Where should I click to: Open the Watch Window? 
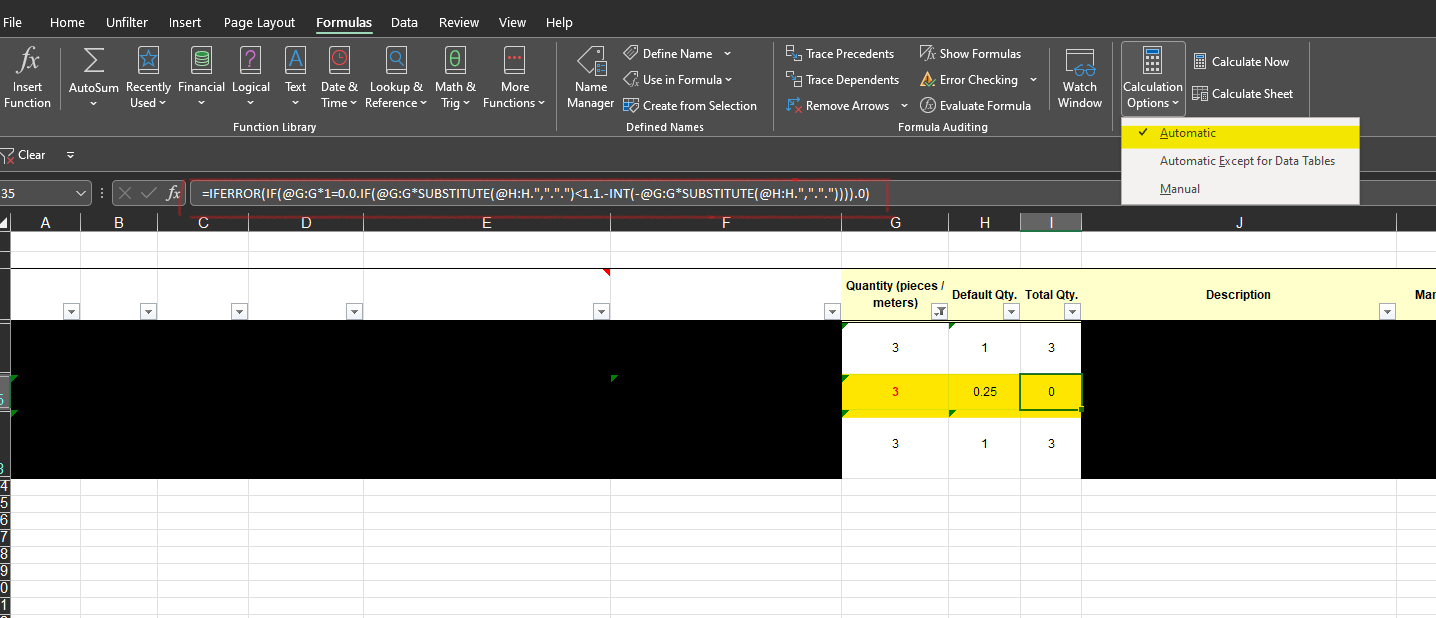pos(1080,78)
